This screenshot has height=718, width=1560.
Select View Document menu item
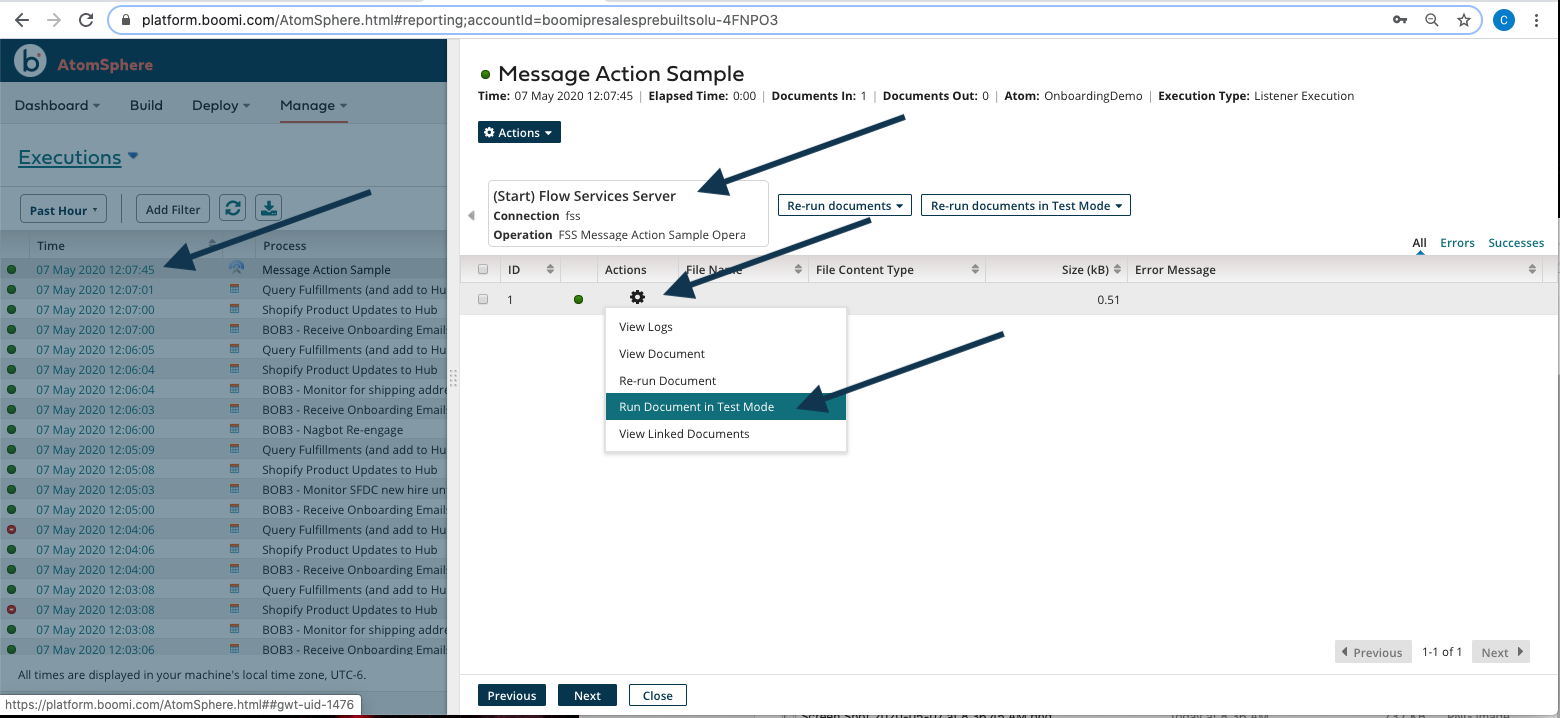(726, 353)
